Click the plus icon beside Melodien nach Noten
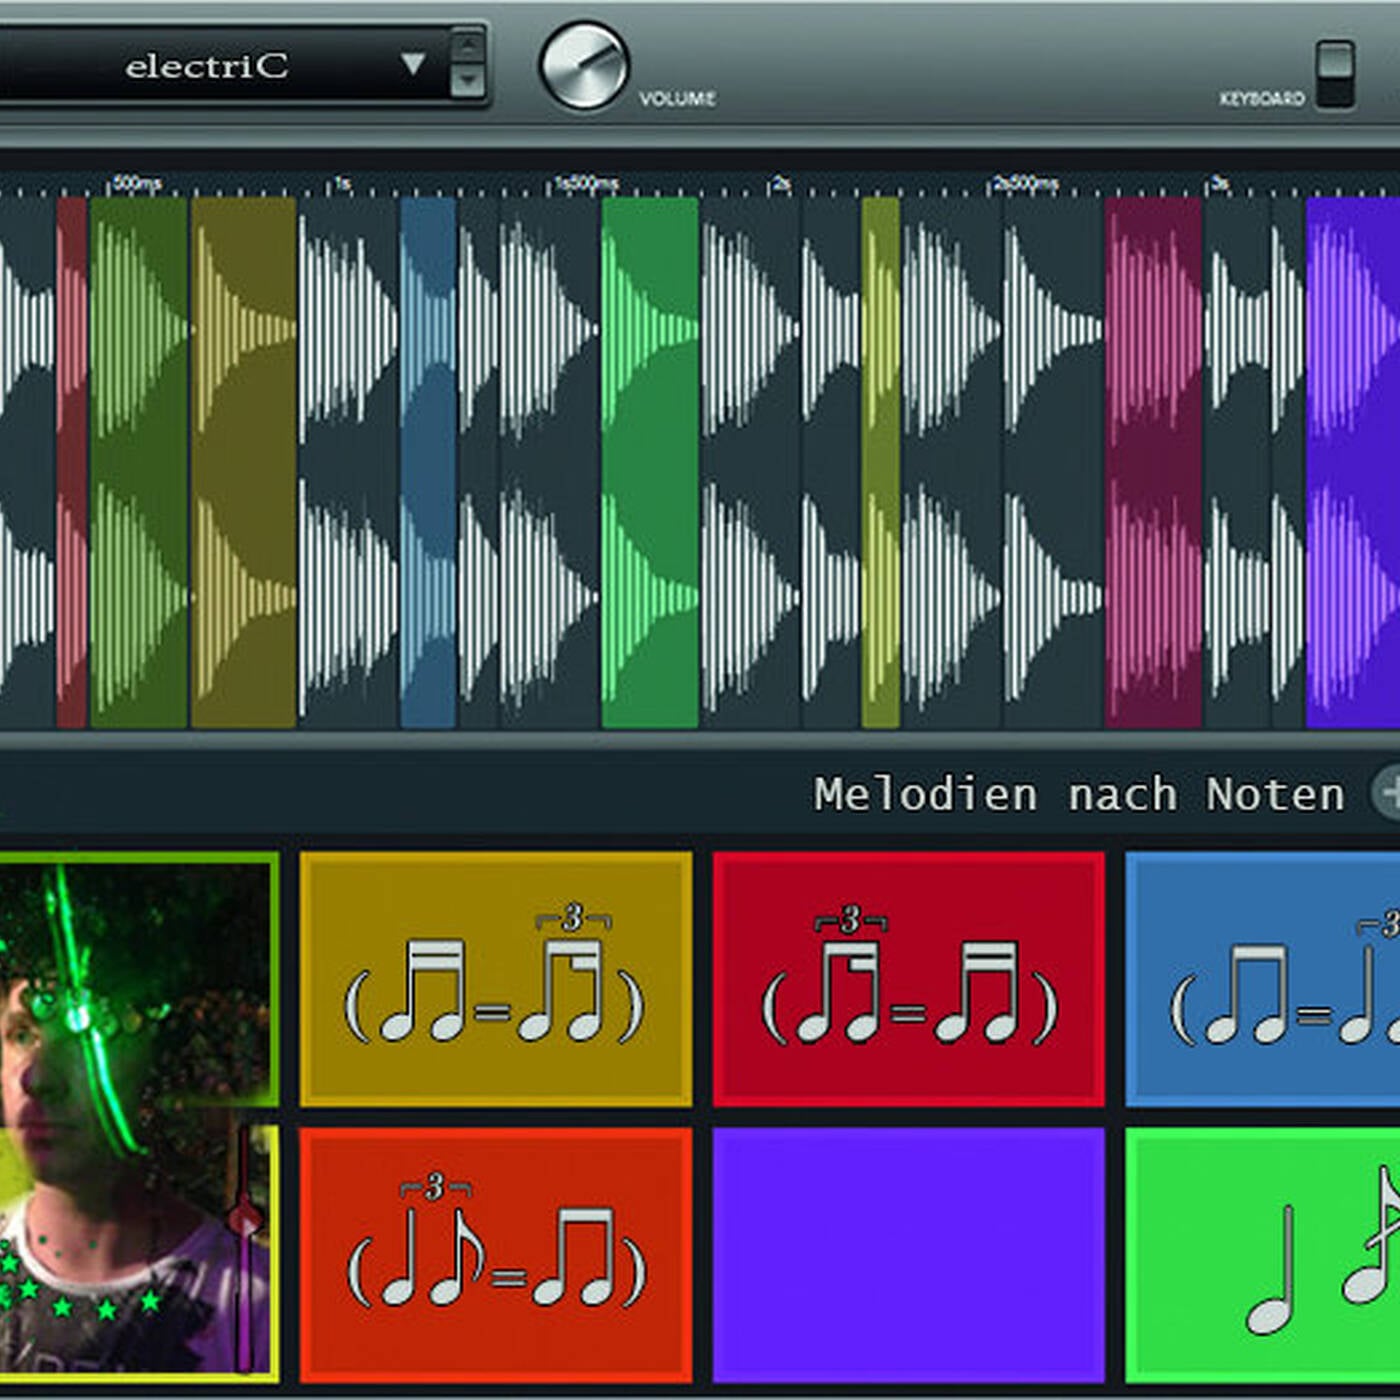Image resolution: width=1400 pixels, height=1400 pixels. point(1388,794)
